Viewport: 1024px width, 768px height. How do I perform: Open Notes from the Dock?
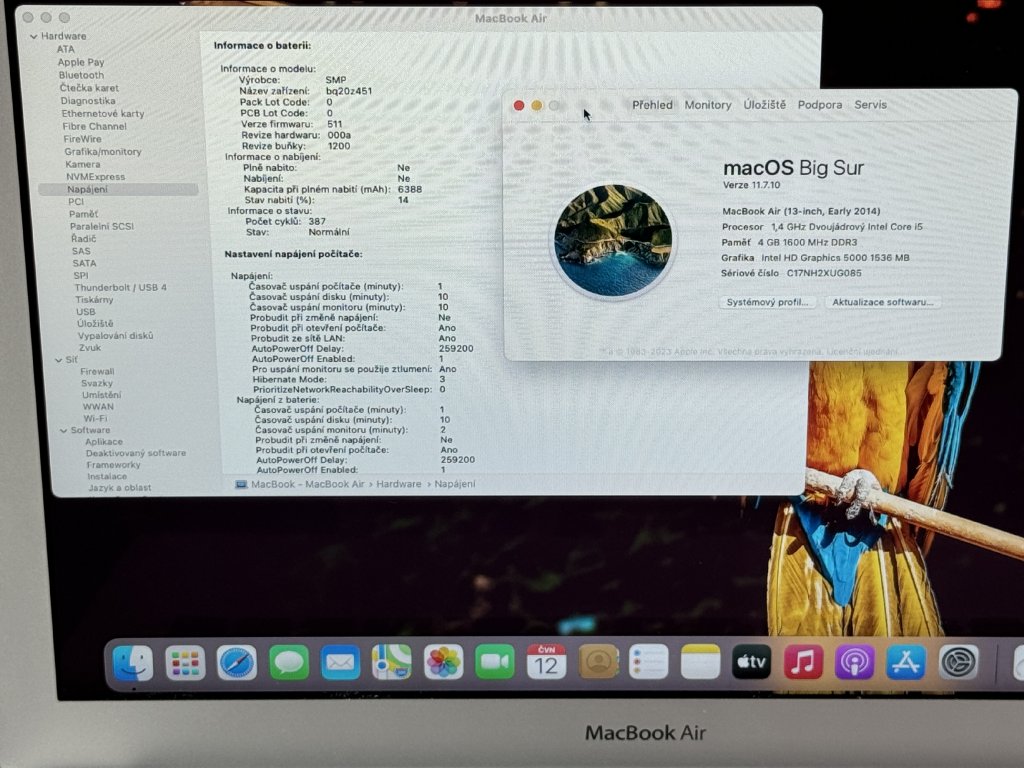(700, 662)
